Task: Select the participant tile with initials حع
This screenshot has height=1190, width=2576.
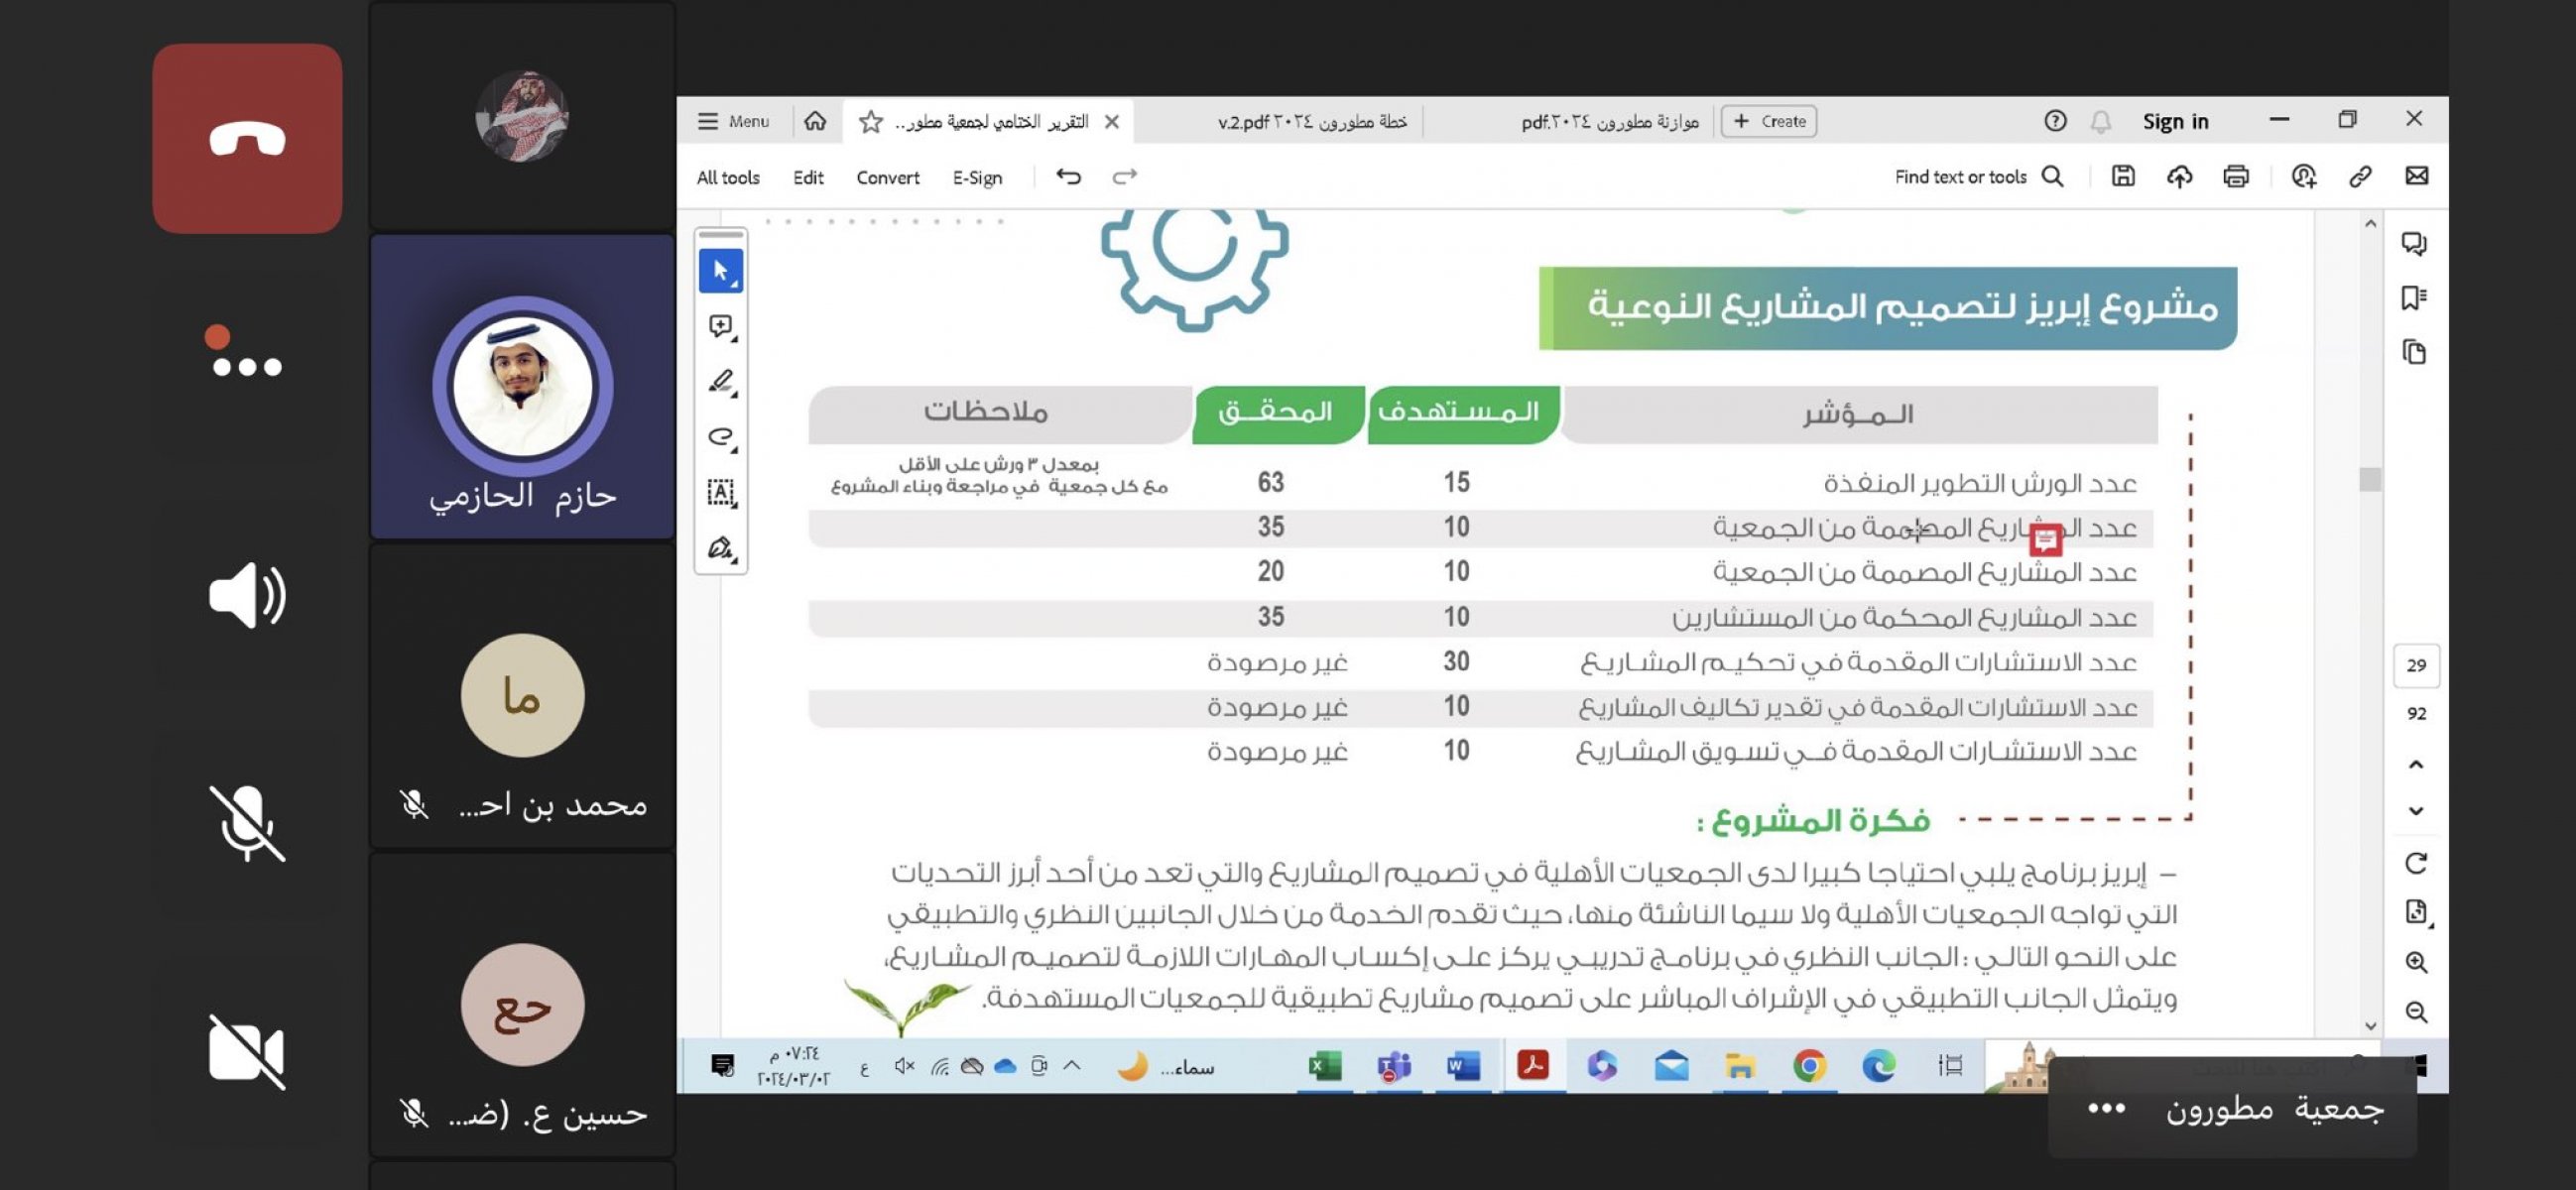Action: coord(522,1005)
